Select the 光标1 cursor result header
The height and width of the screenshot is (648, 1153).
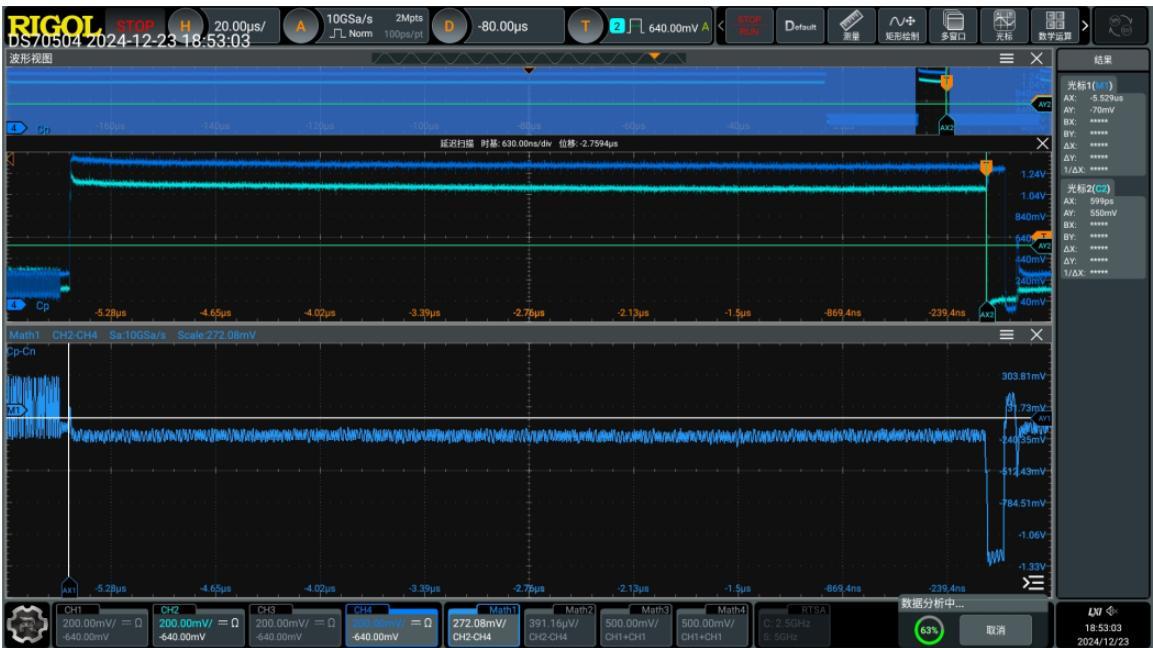[1090, 85]
